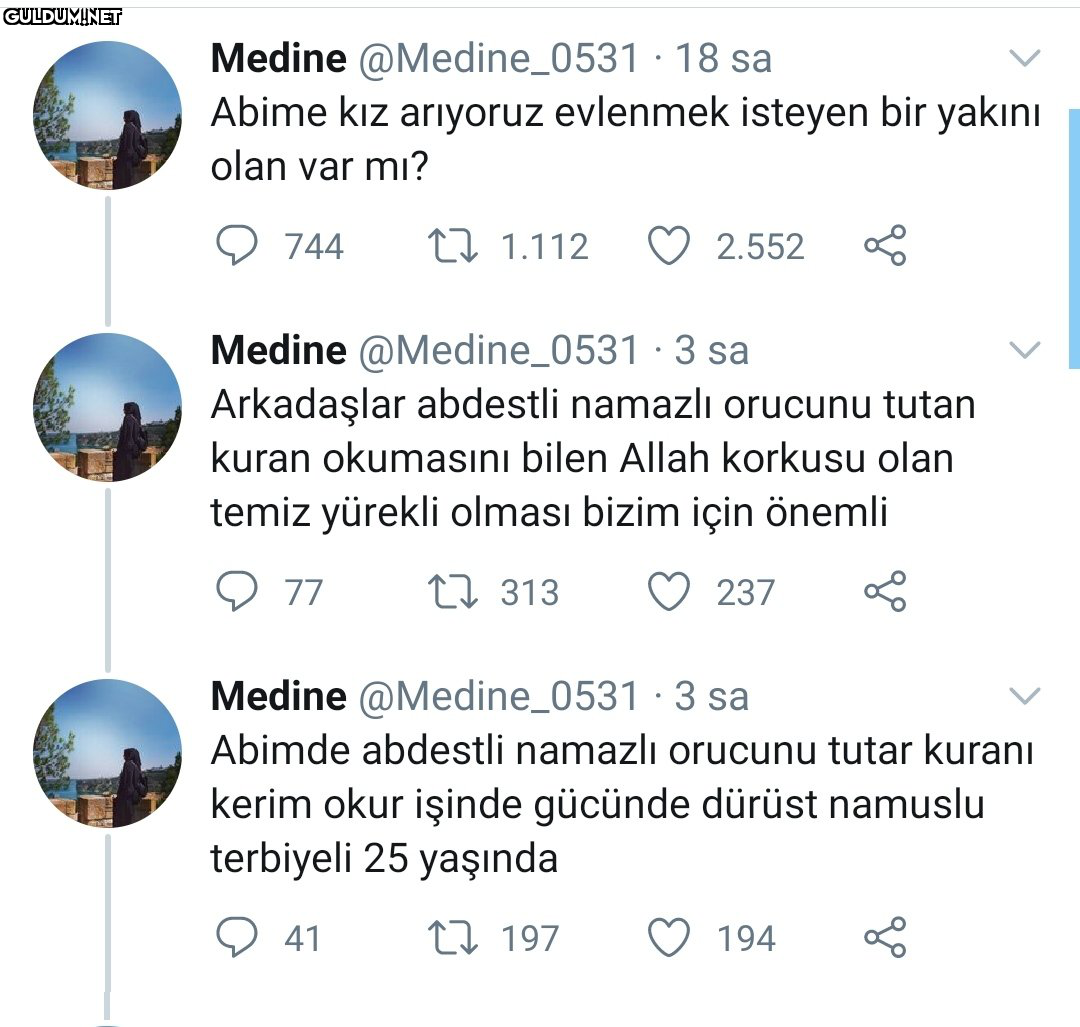The height and width of the screenshot is (1027, 1080).
Task: Open the first tweet's options chevron menu
Action: pos(1024,60)
